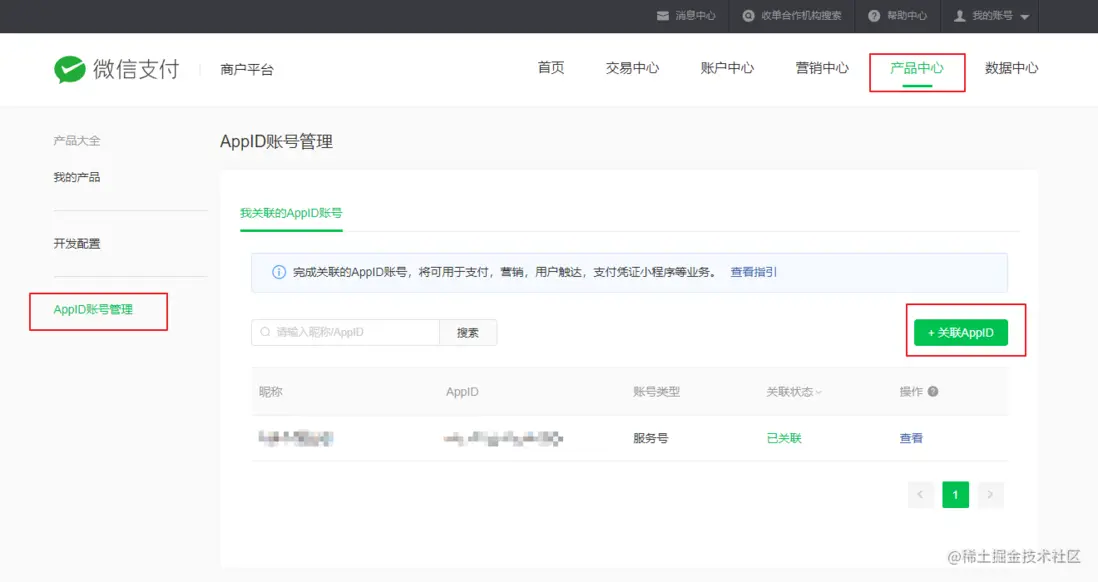Open the 关联状态 filter dropdown
This screenshot has width=1098, height=582.
(818, 391)
